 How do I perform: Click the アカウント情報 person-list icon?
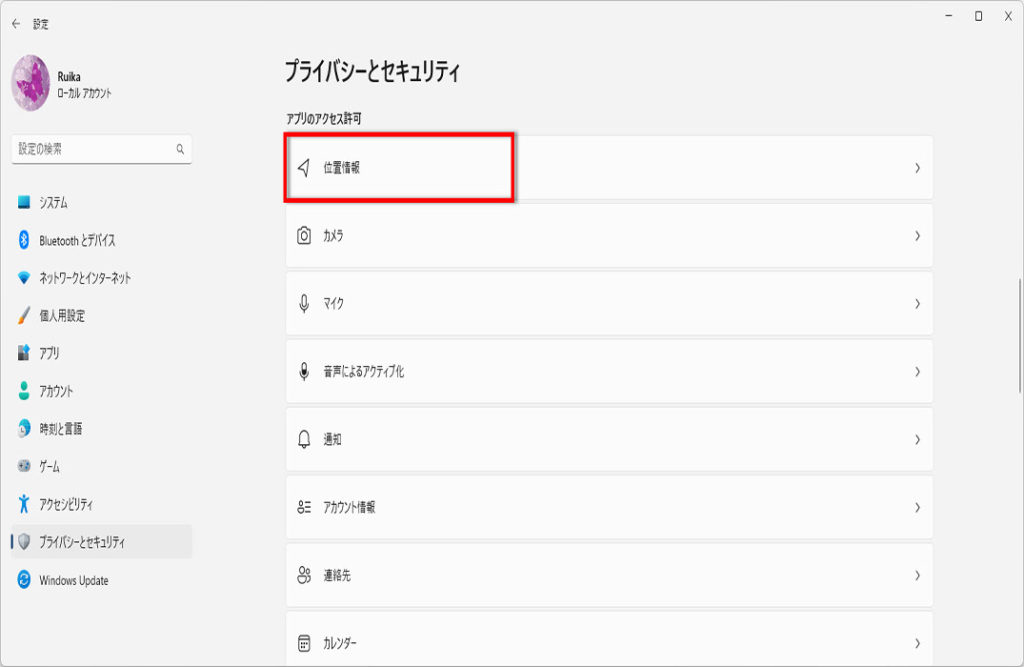[304, 508]
